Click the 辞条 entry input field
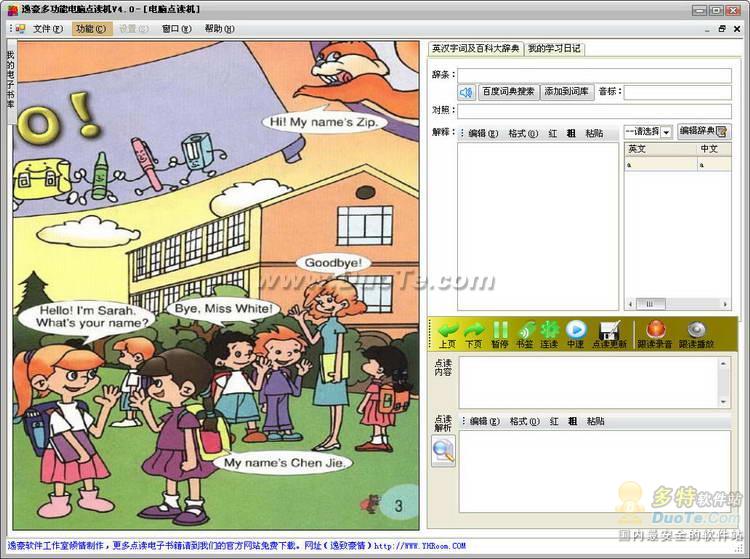 tap(594, 75)
